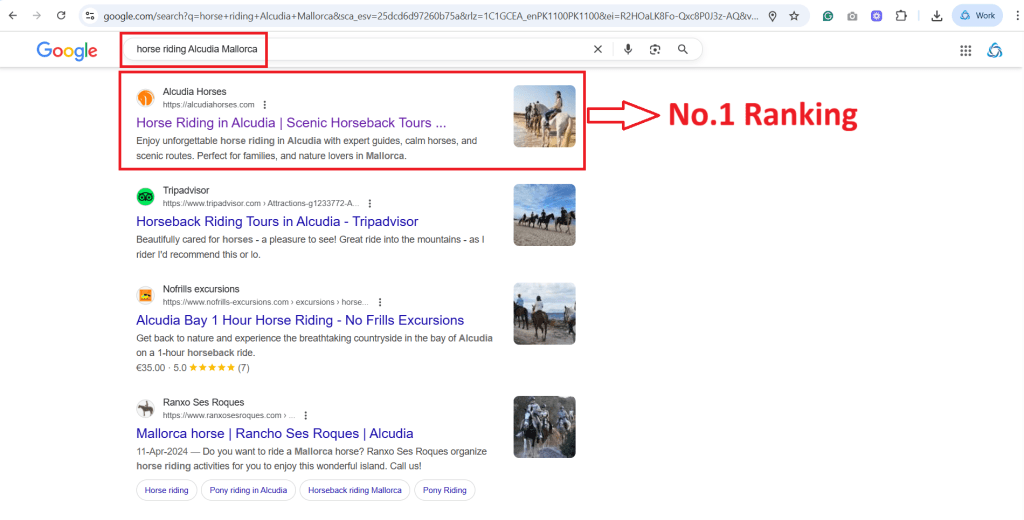Bookmark this page with star icon
This screenshot has width=1024, height=520.
click(794, 16)
